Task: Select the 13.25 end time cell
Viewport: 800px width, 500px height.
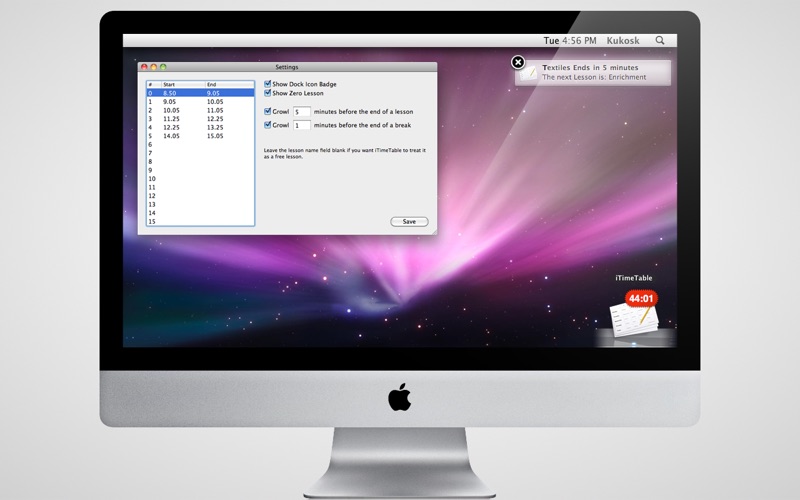Action: tap(215, 128)
